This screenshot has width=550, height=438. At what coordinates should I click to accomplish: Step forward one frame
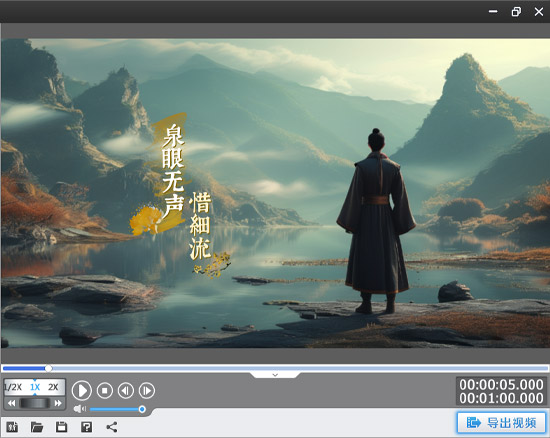coord(147,390)
